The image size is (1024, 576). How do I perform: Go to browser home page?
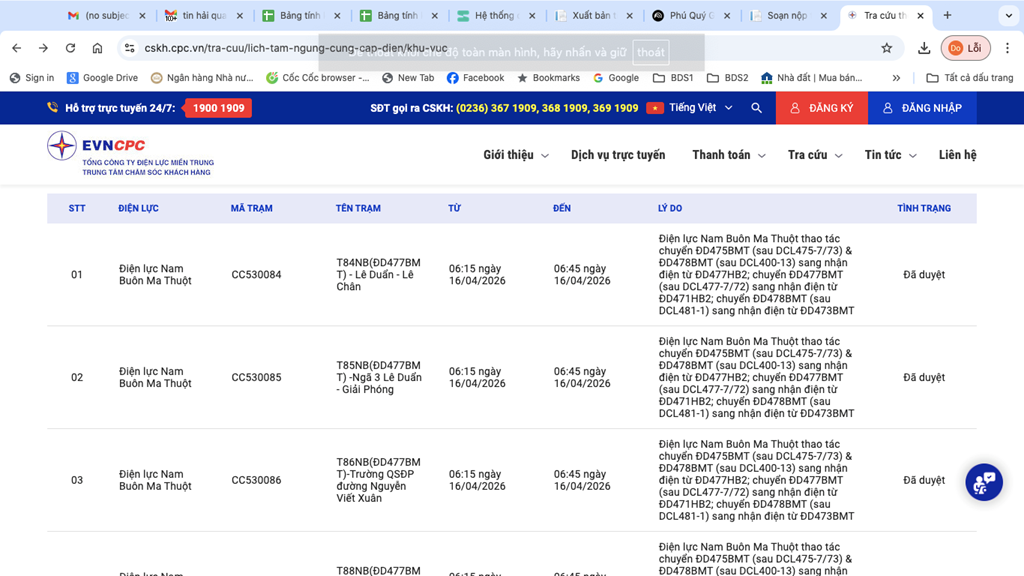tap(97, 48)
